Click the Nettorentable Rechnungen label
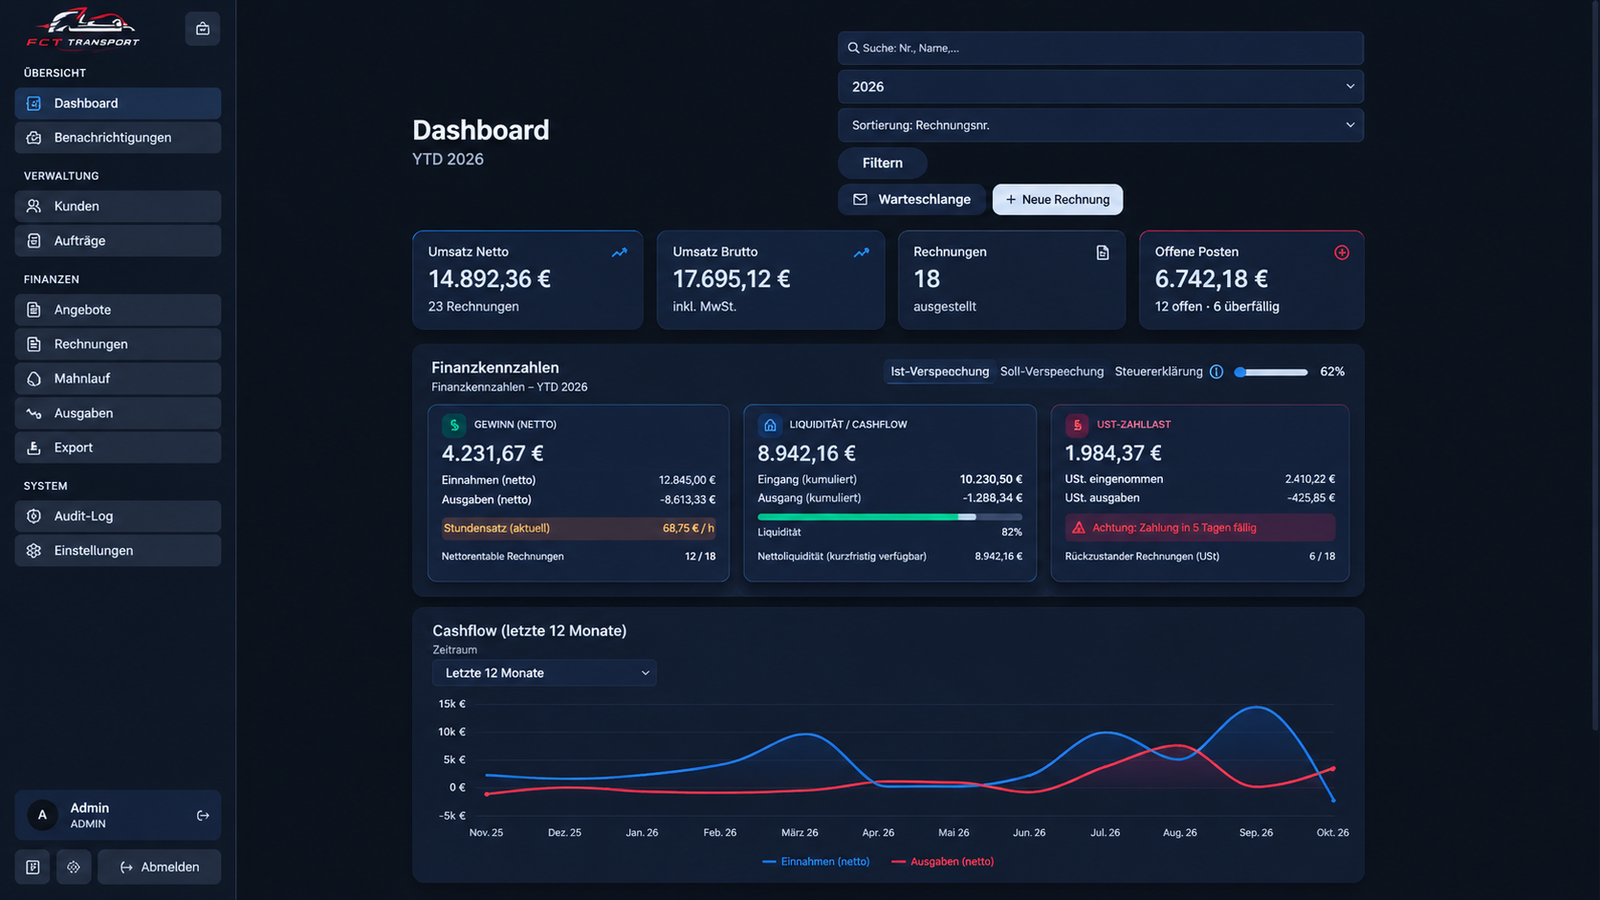Image resolution: width=1600 pixels, height=900 pixels. [503, 557]
